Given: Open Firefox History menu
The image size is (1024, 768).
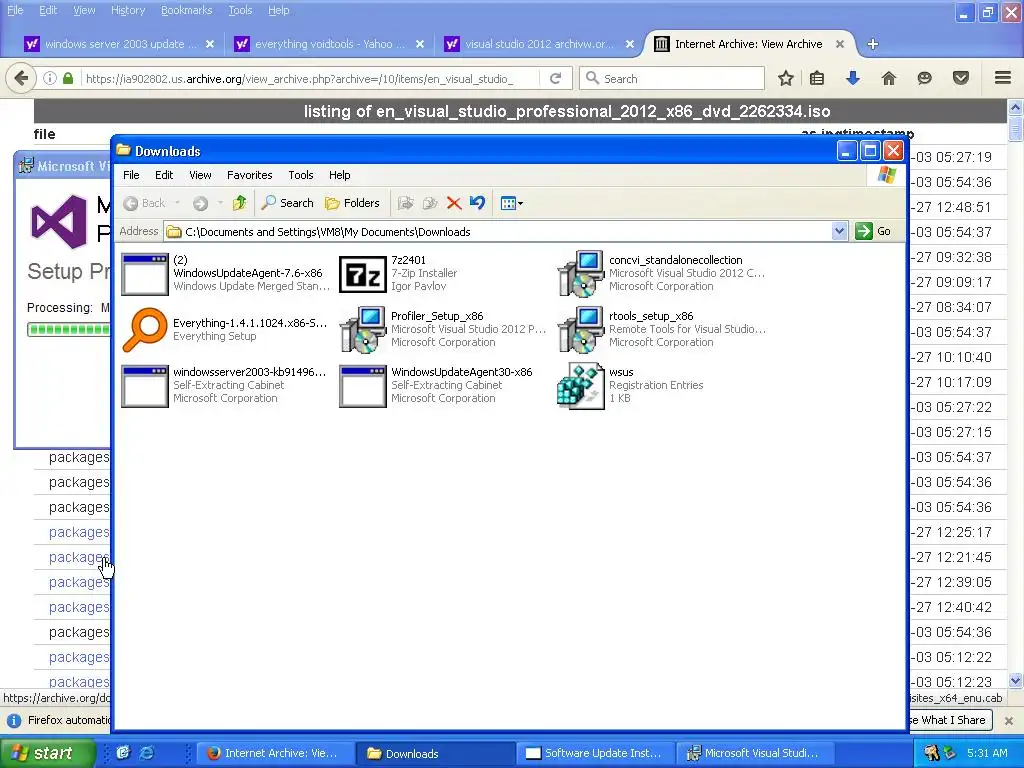Looking at the screenshot, I should [128, 10].
